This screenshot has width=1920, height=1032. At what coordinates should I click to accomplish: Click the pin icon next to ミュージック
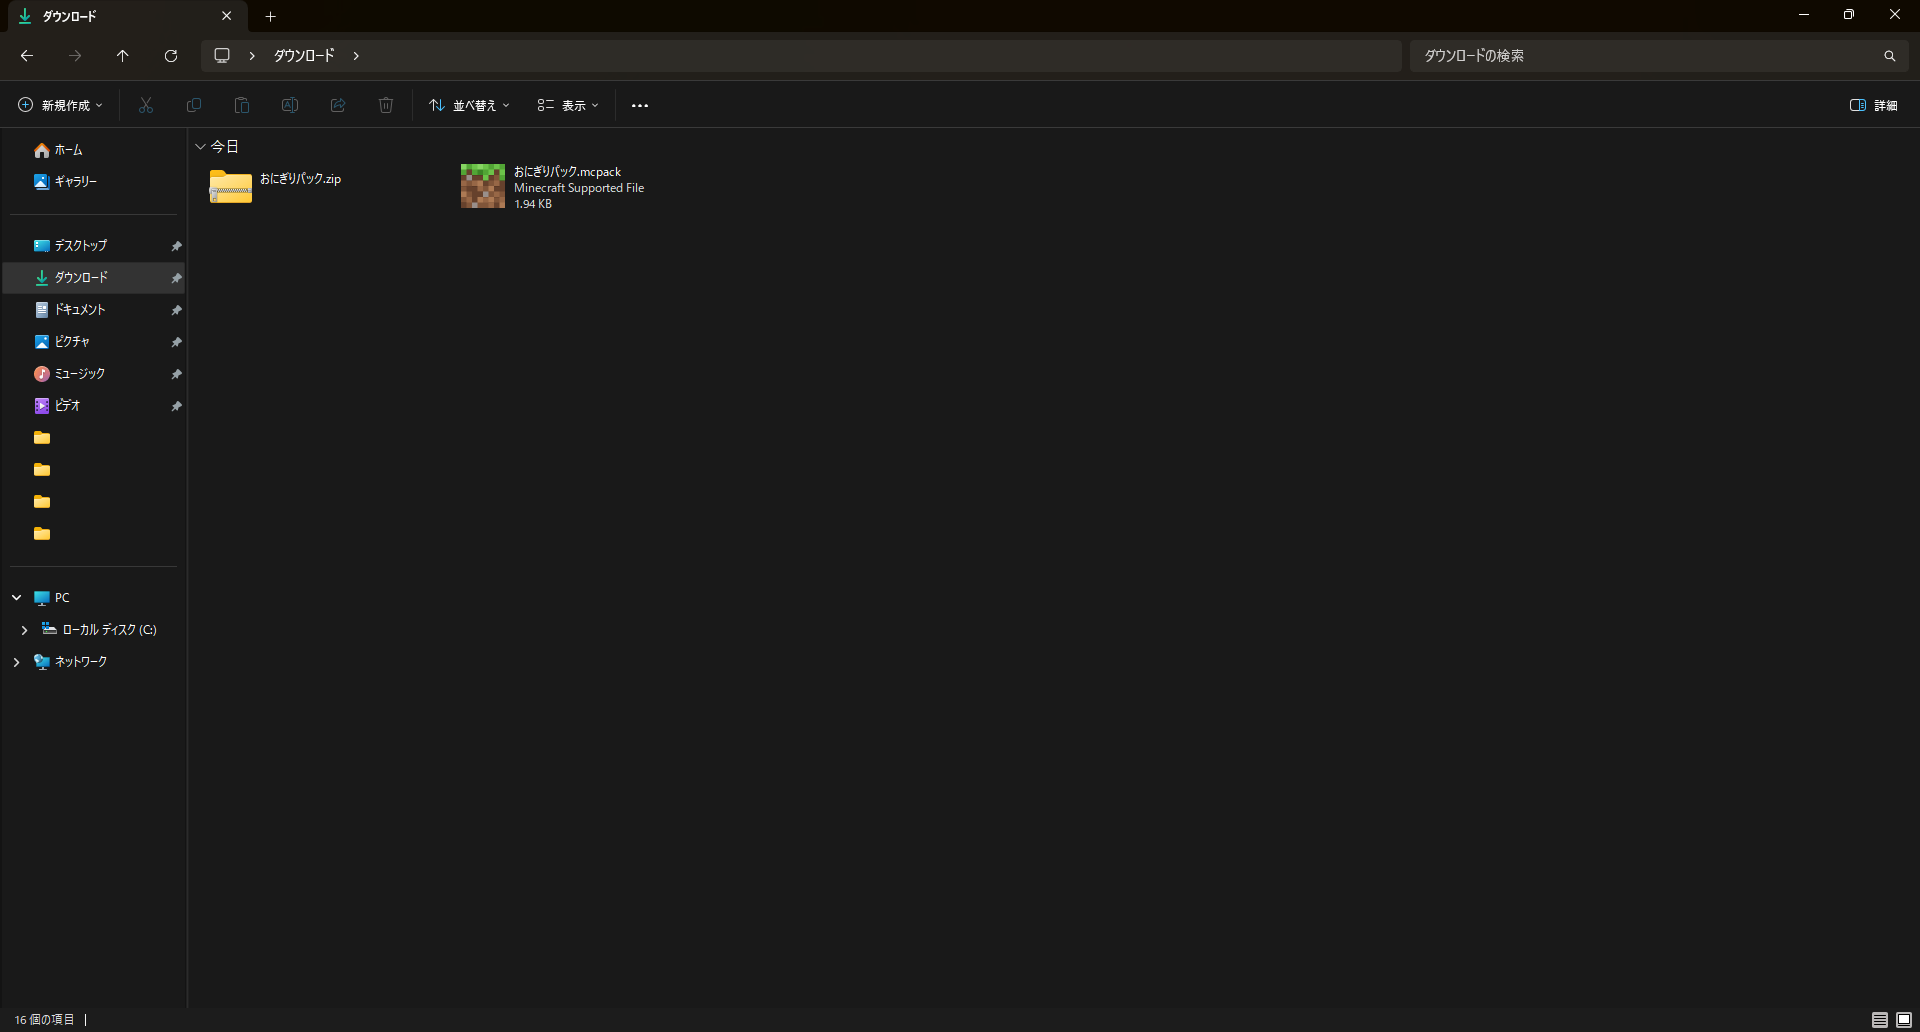coord(176,374)
